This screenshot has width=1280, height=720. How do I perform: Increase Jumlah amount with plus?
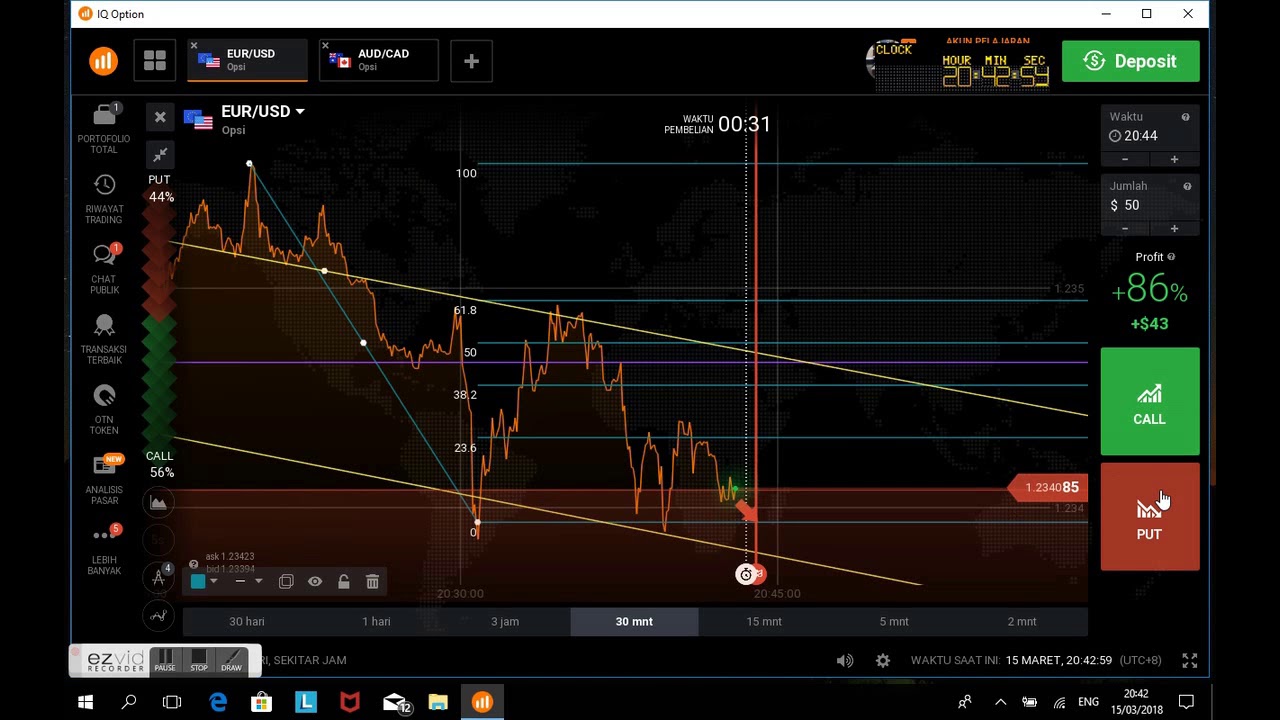point(1174,228)
